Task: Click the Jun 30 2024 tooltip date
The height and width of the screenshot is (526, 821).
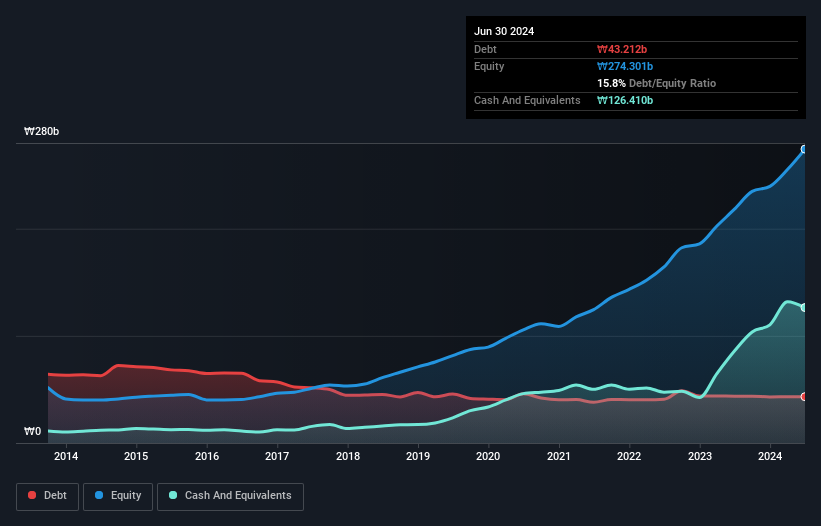Action: pyautogui.click(x=504, y=31)
